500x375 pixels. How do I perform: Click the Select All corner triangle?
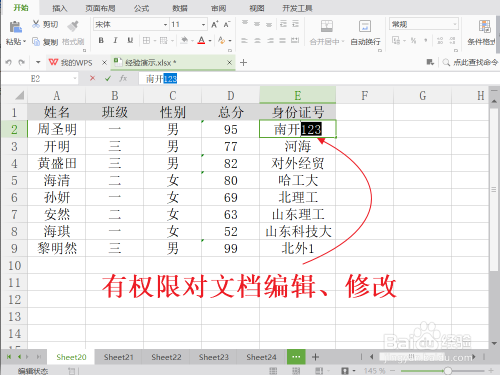(x=19, y=95)
